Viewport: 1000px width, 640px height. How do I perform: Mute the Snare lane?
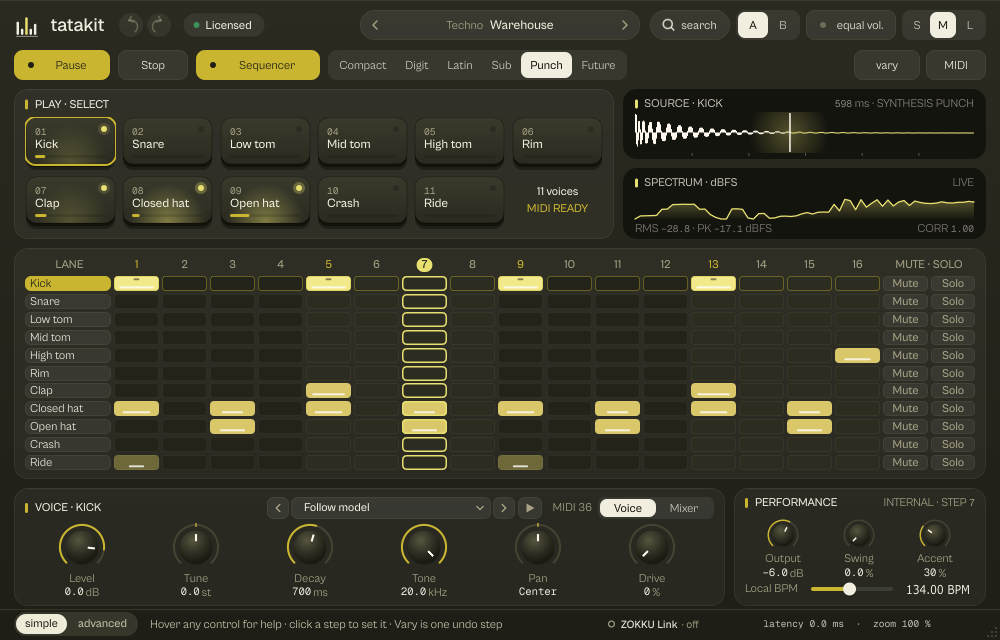point(905,301)
